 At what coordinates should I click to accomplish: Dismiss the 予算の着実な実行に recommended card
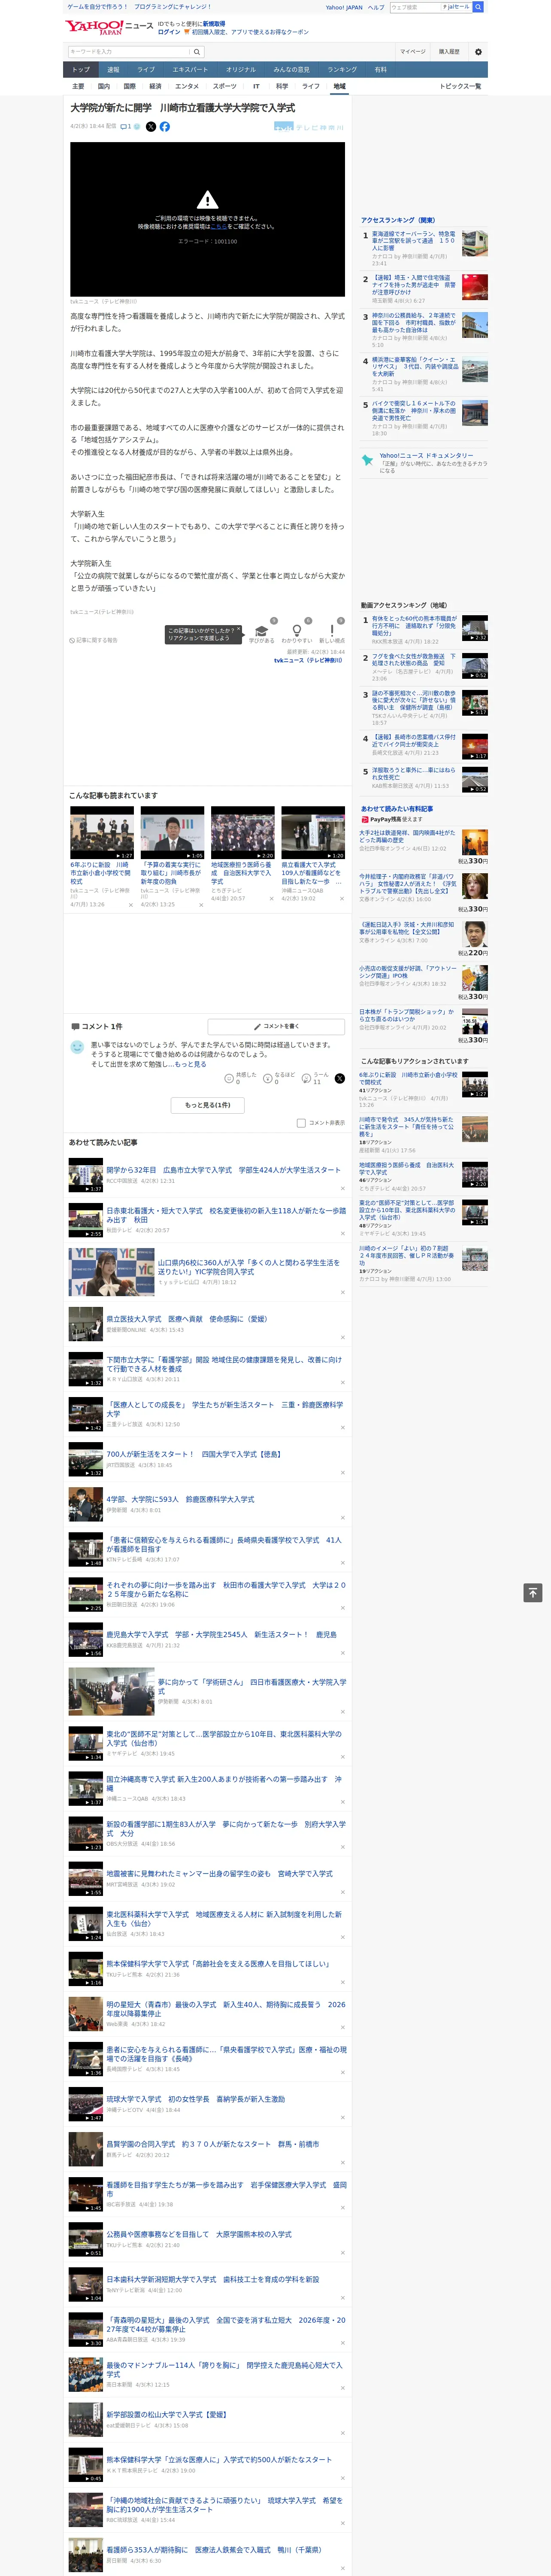(x=201, y=904)
